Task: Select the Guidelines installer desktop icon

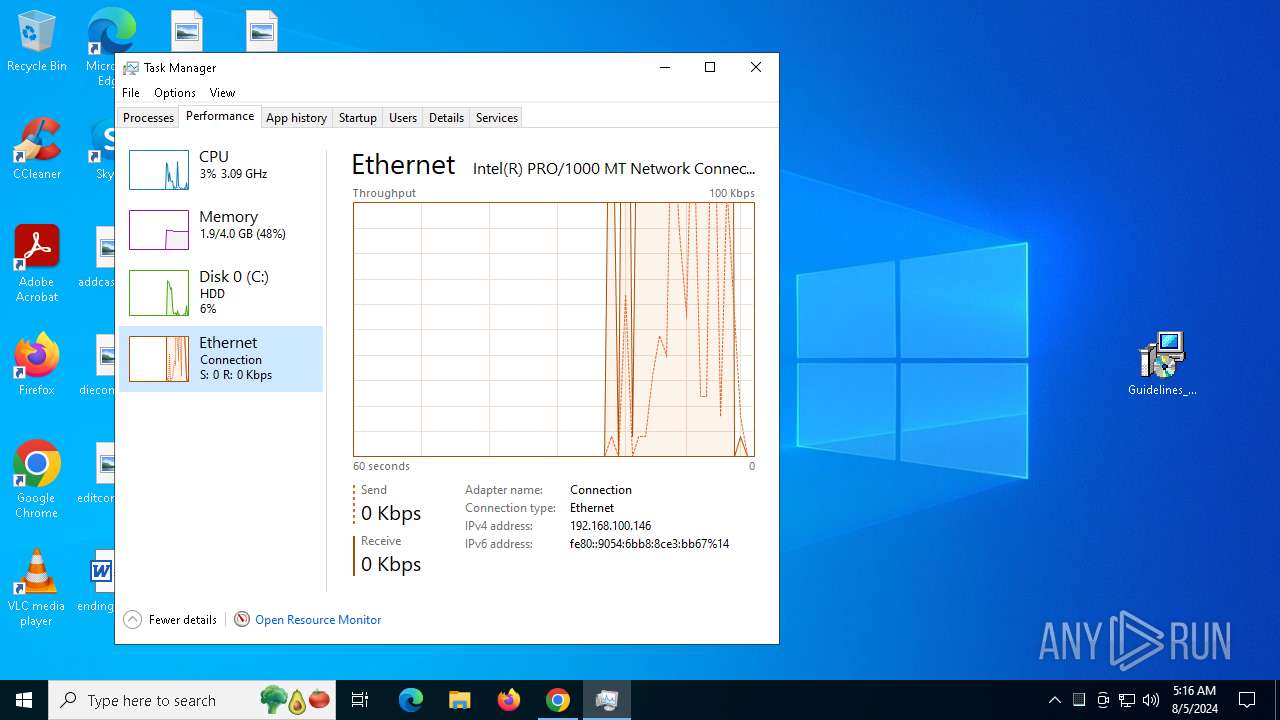Action: click(x=1162, y=364)
